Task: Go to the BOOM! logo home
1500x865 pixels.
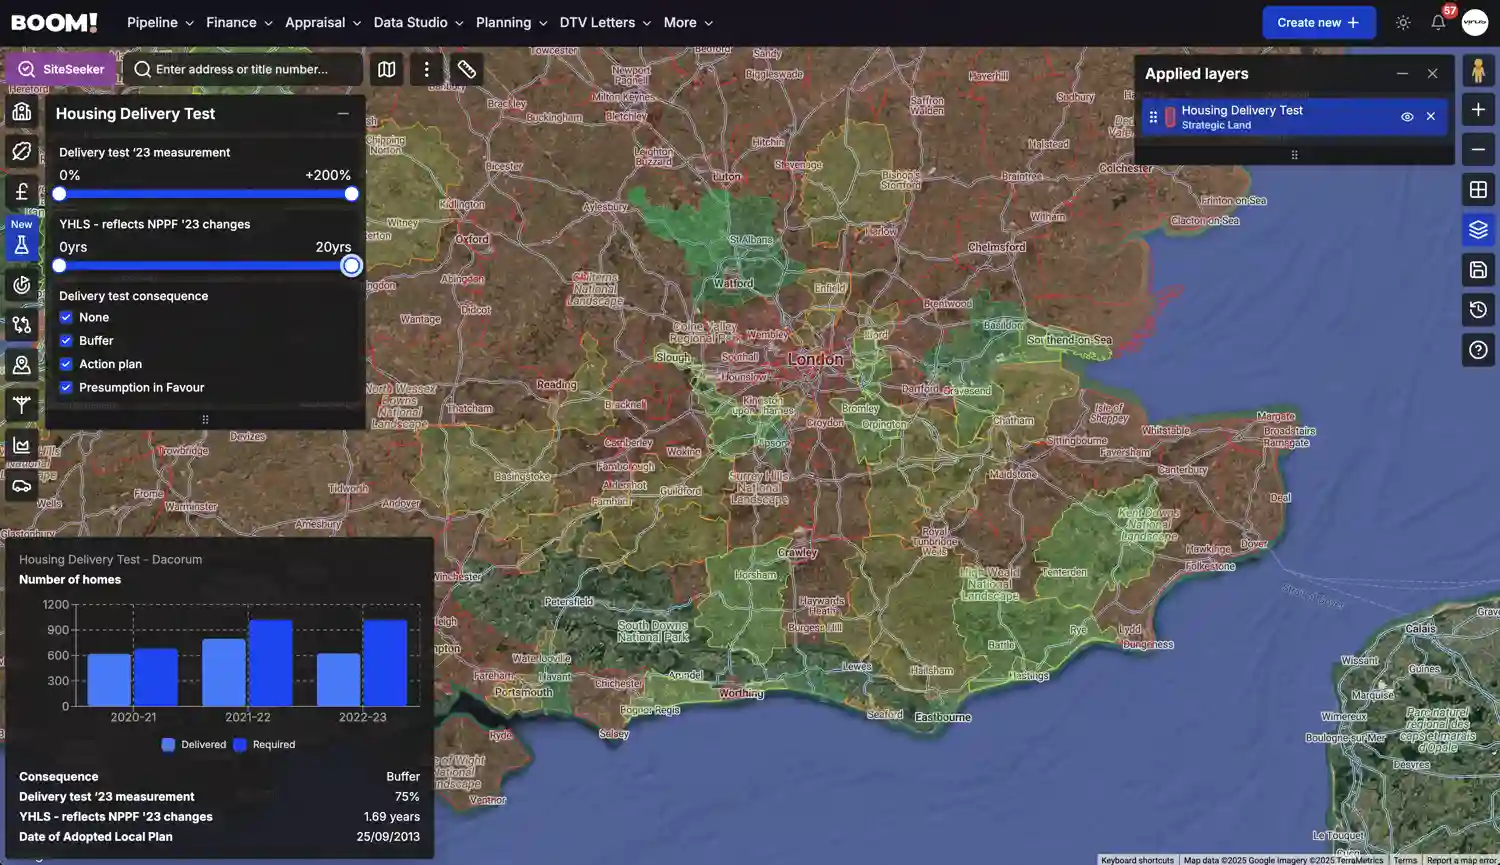Action: [x=54, y=22]
